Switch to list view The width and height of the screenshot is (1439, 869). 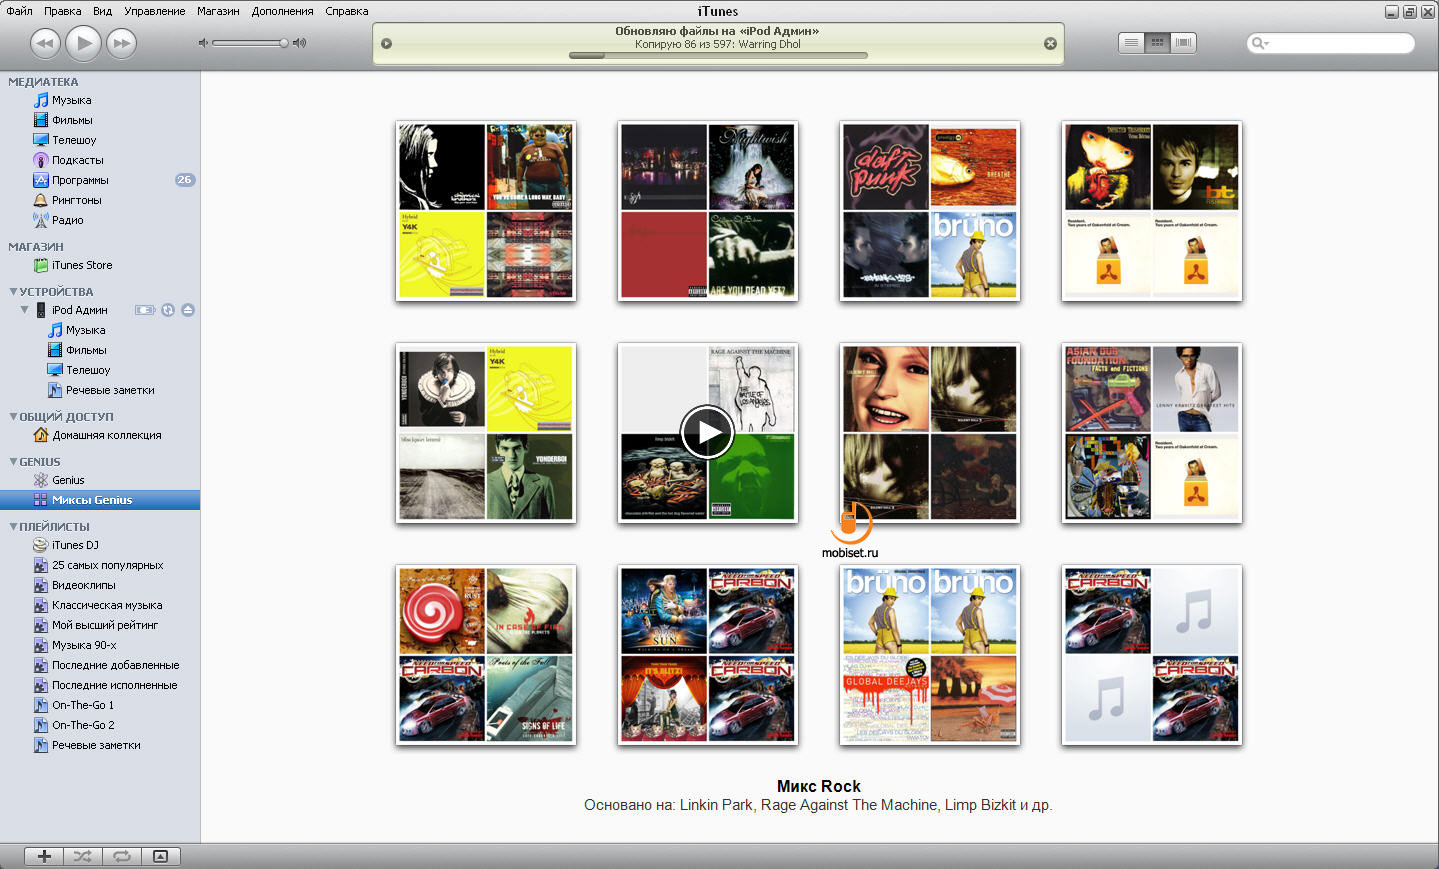1131,42
